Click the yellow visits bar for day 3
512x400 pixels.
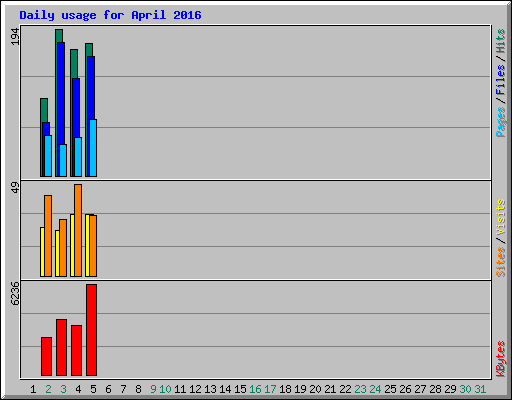tap(57, 253)
